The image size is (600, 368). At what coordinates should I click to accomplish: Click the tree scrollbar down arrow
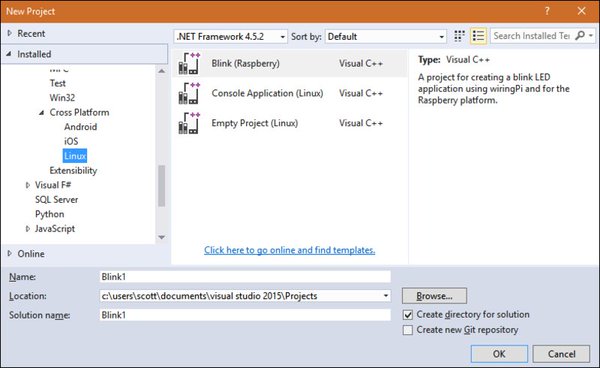[162, 238]
